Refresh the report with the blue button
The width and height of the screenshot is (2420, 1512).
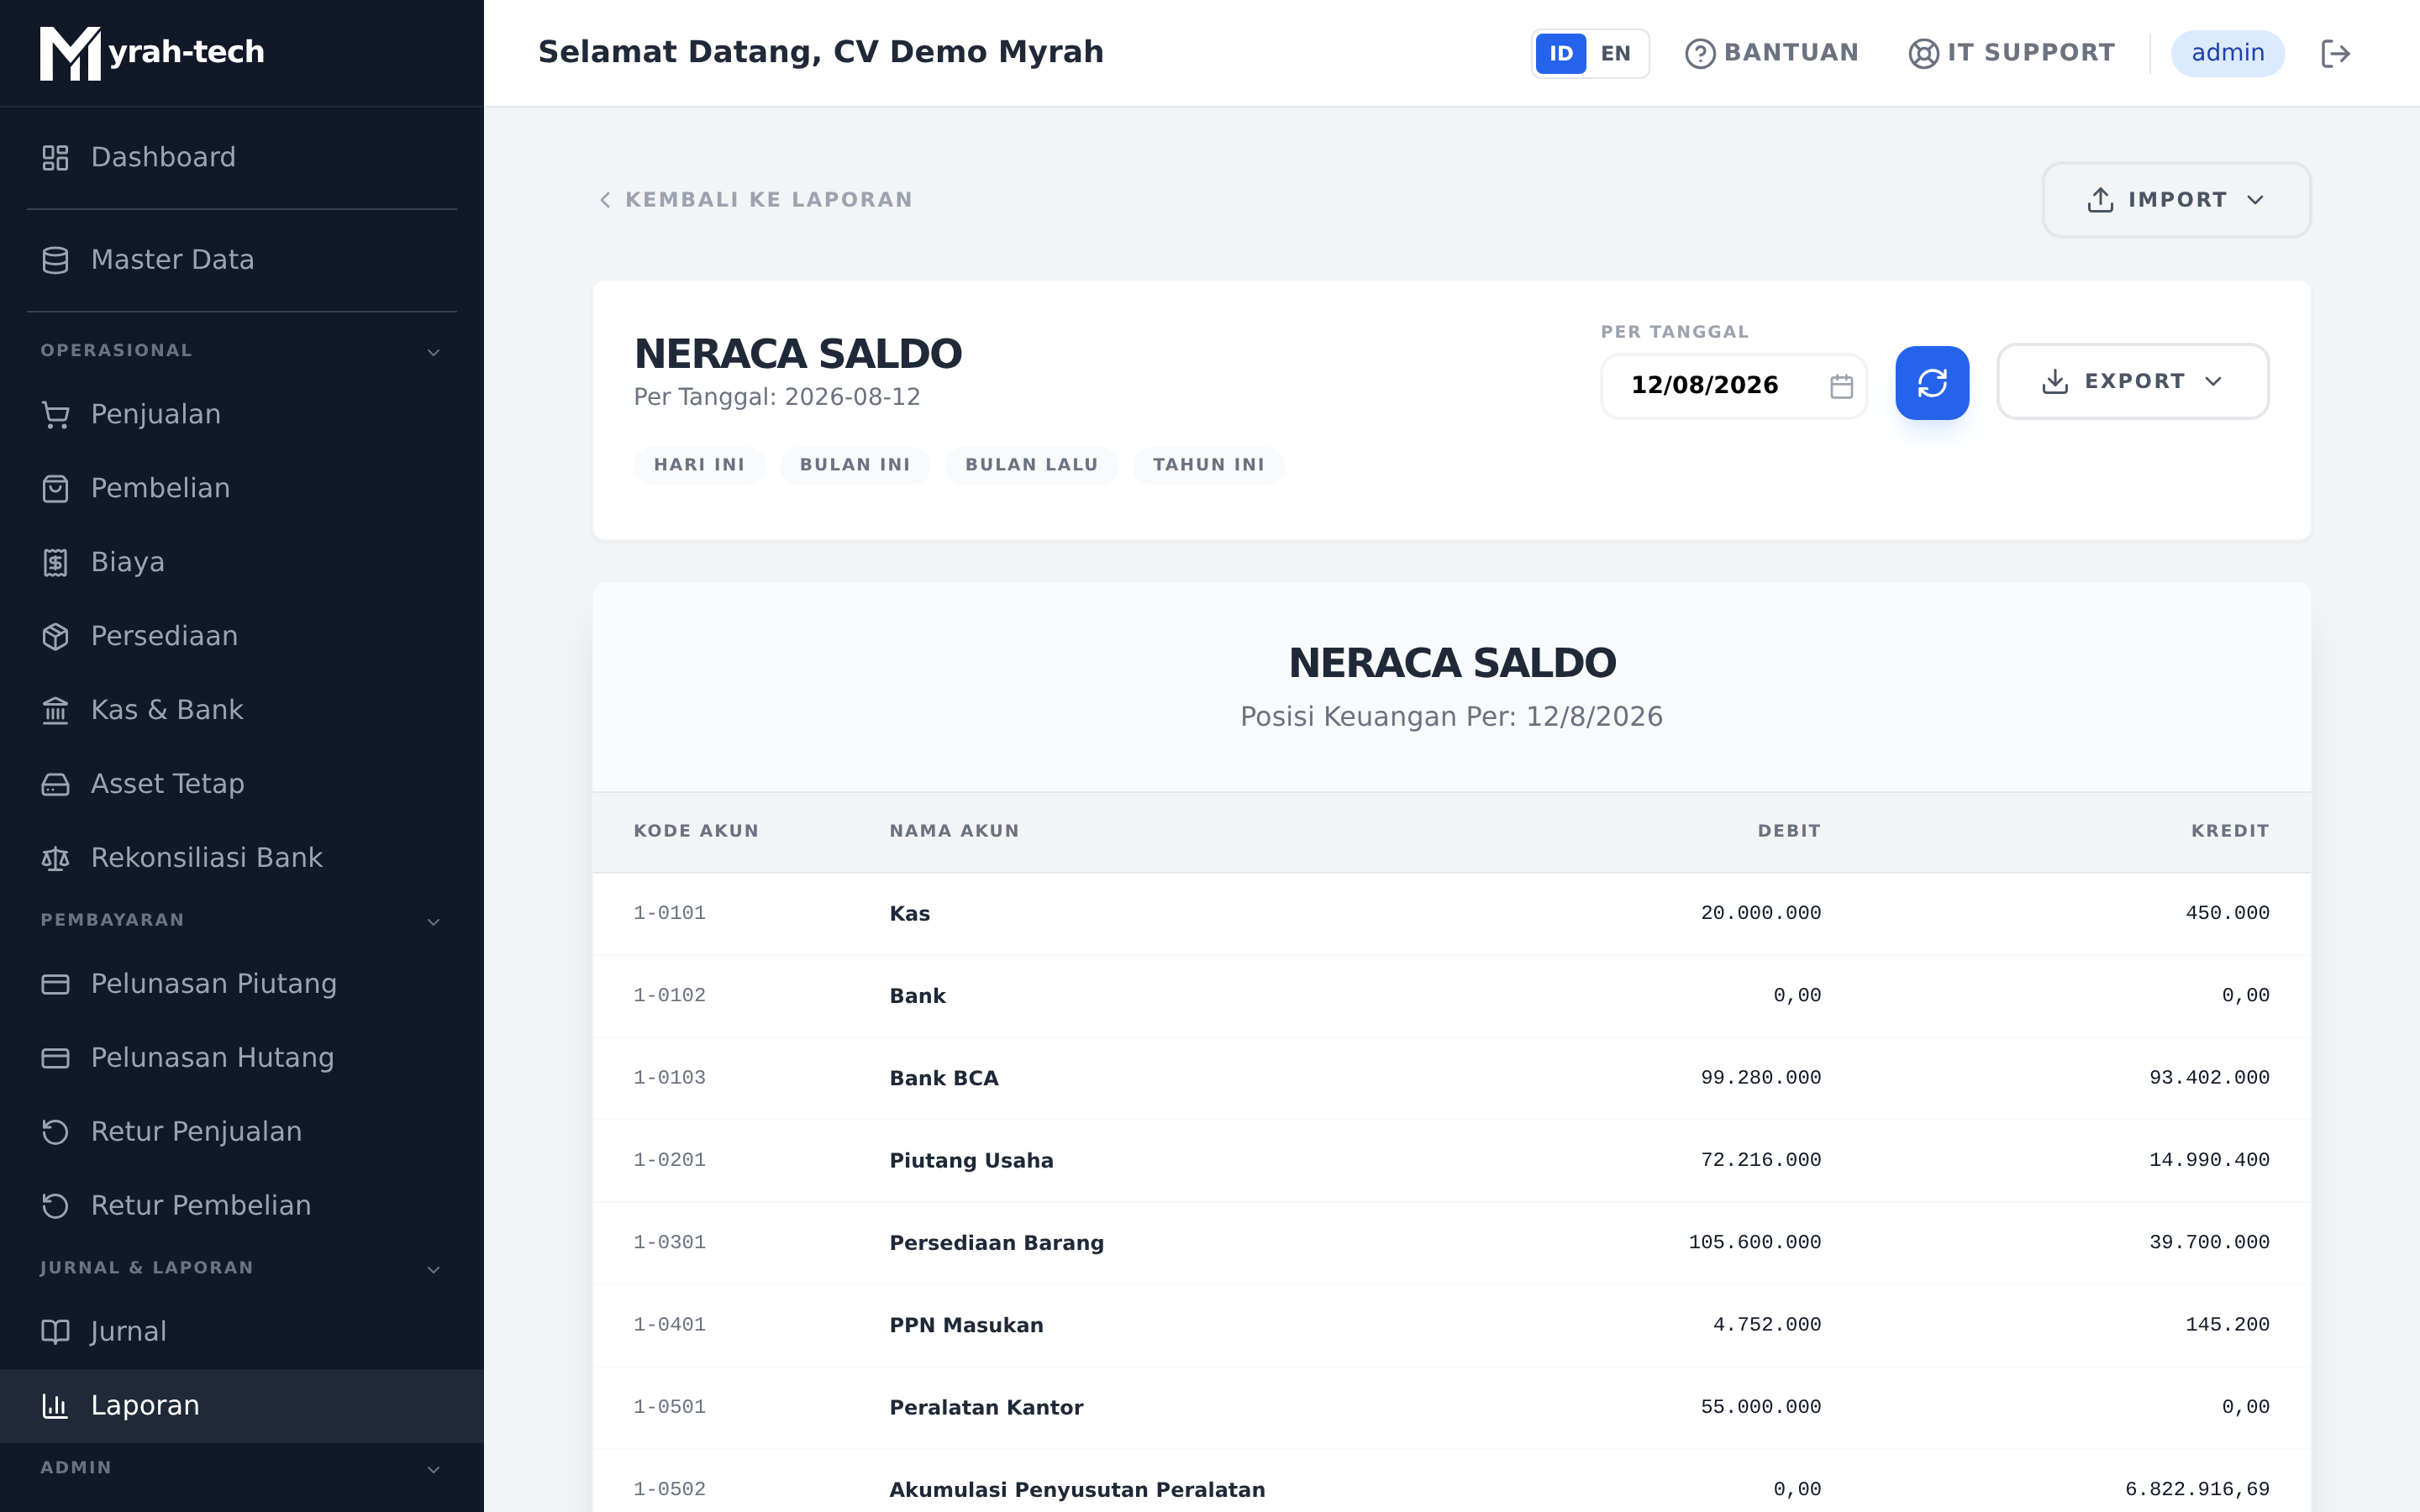click(x=1932, y=383)
